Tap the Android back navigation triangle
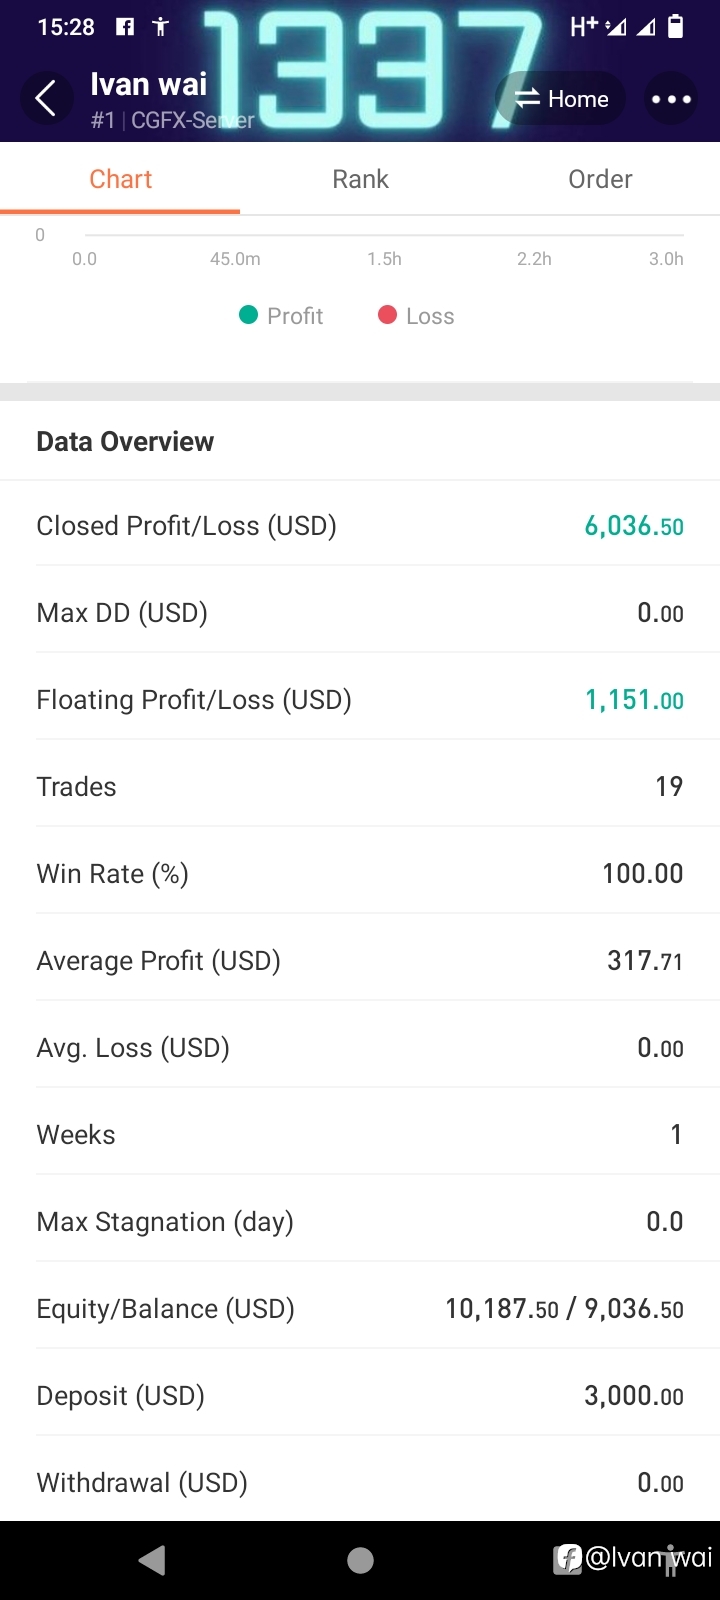Screen dimensions: 720x1600 [152, 1560]
